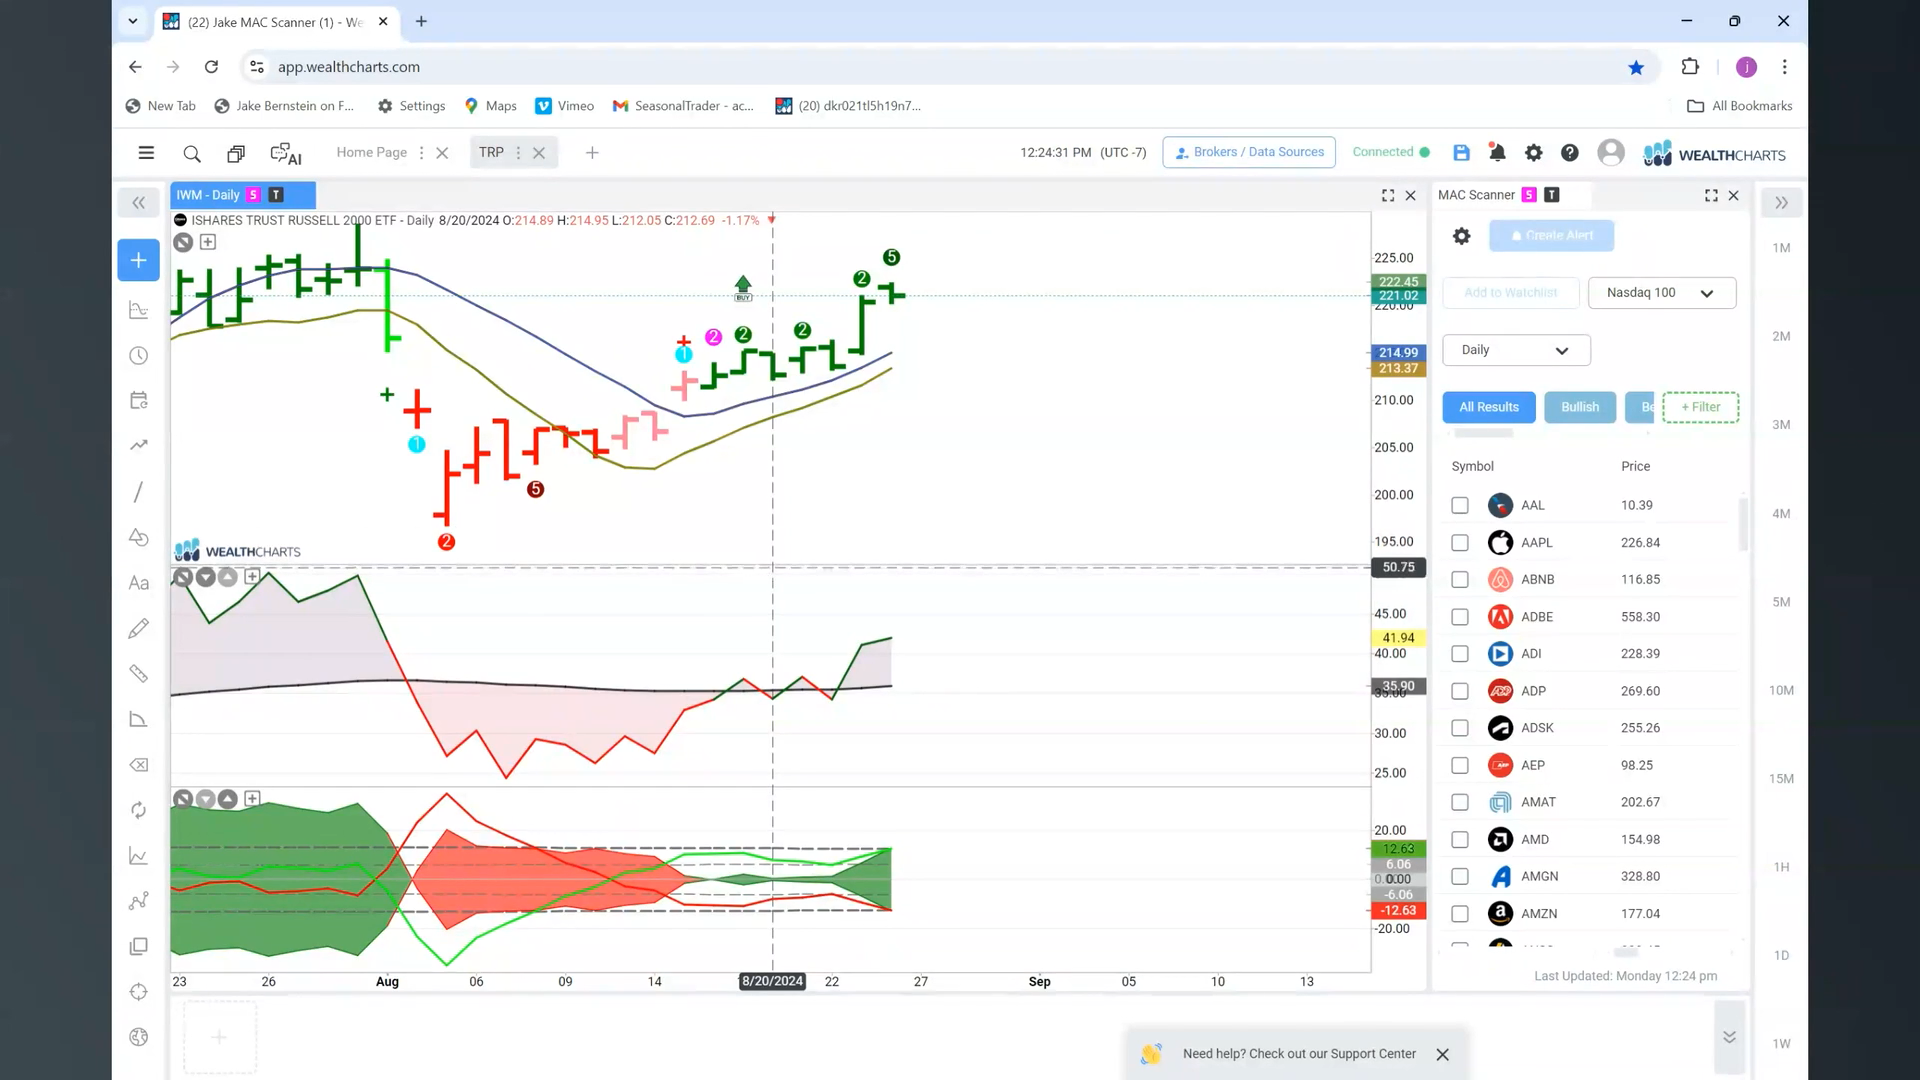The width and height of the screenshot is (1920, 1080).
Task: Switch to the TRP workspace tab
Action: pos(491,153)
